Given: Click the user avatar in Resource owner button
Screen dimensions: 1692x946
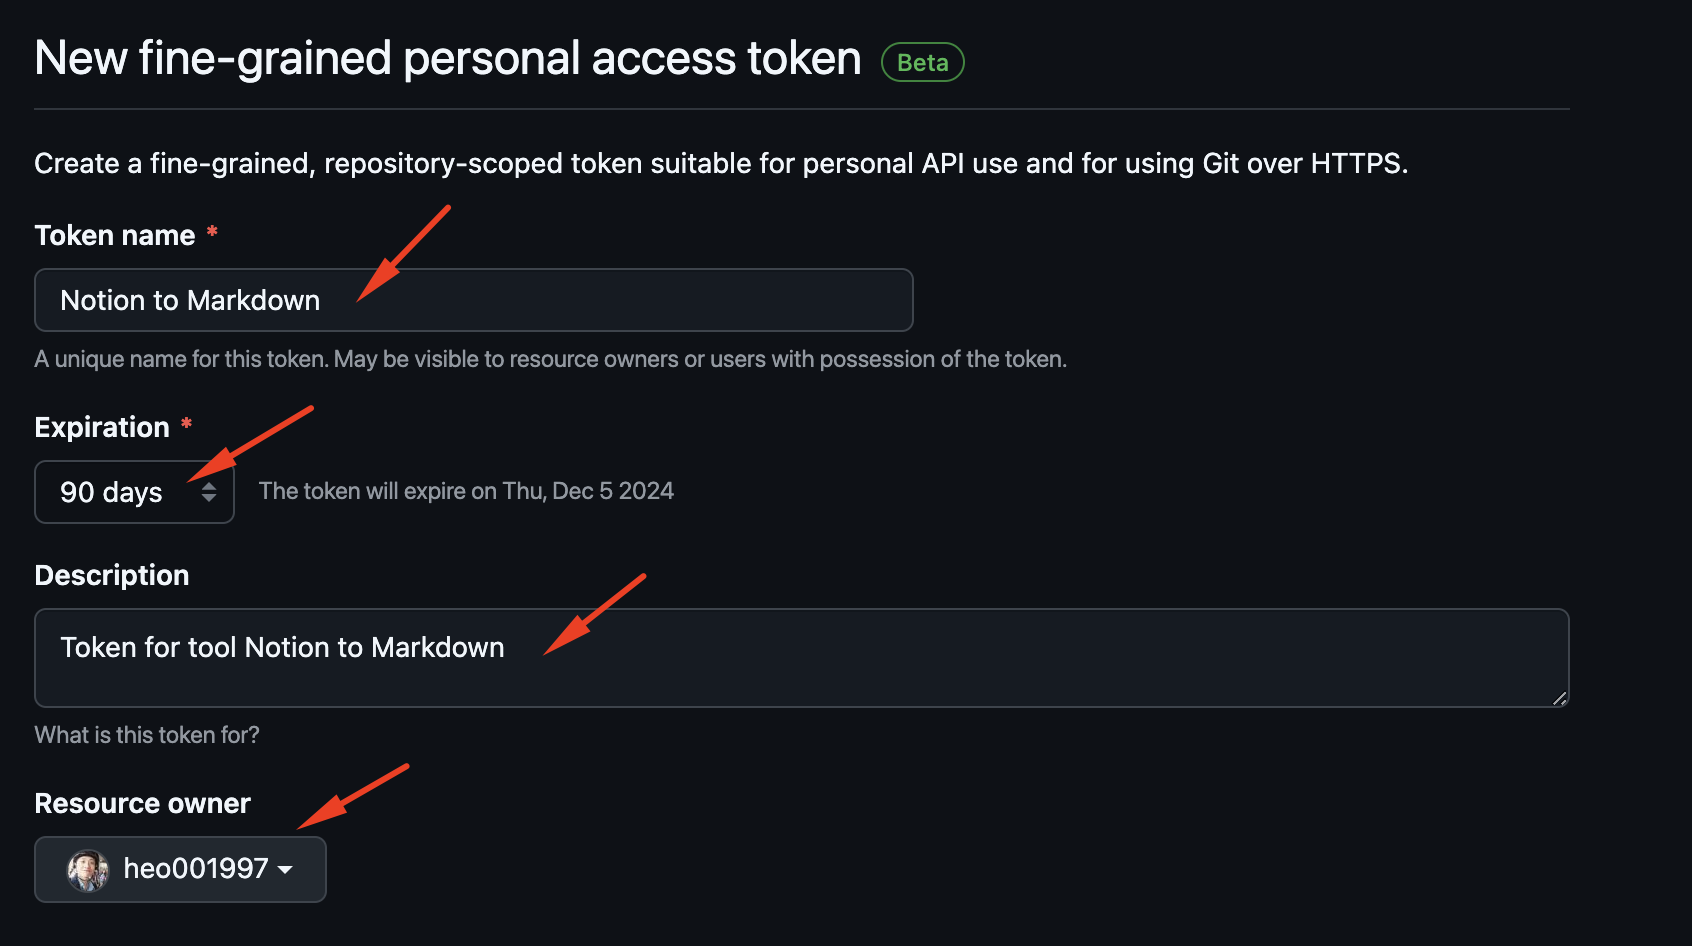Looking at the screenshot, I should tap(88, 870).
